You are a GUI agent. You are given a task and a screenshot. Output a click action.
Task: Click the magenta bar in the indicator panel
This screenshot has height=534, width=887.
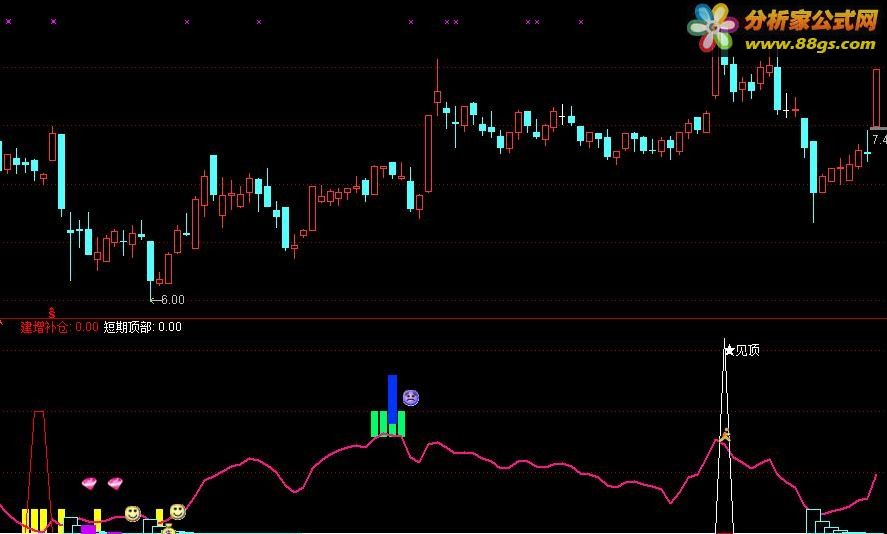[x=88, y=529]
